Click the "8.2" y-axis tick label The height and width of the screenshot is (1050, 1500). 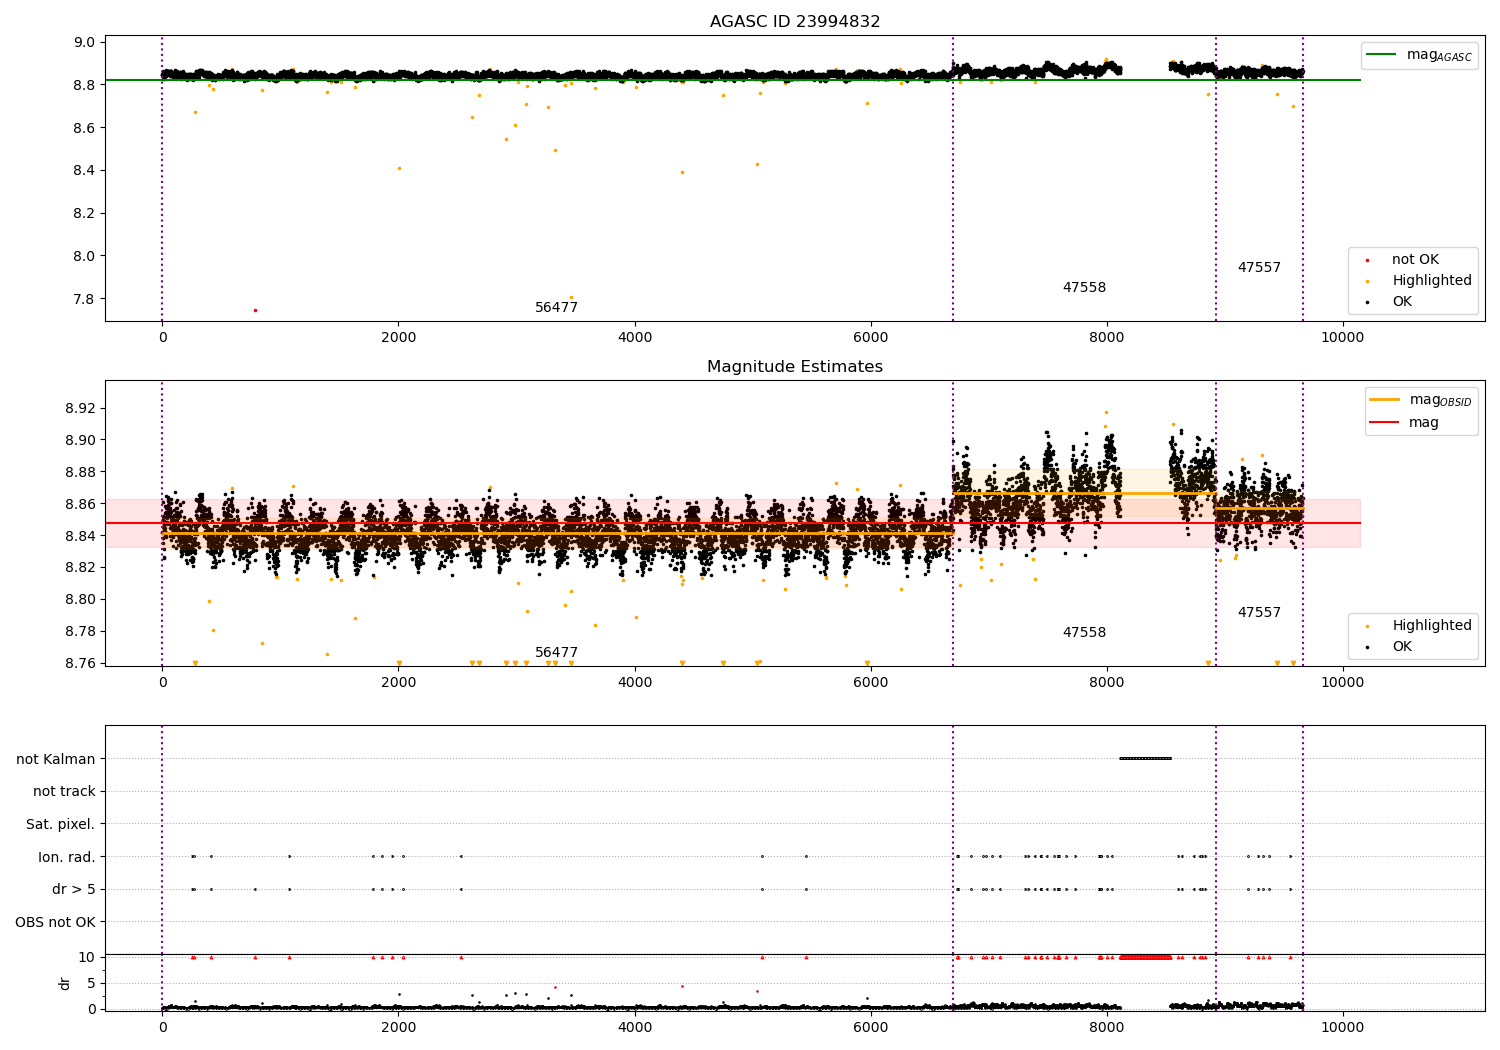[x=84, y=214]
